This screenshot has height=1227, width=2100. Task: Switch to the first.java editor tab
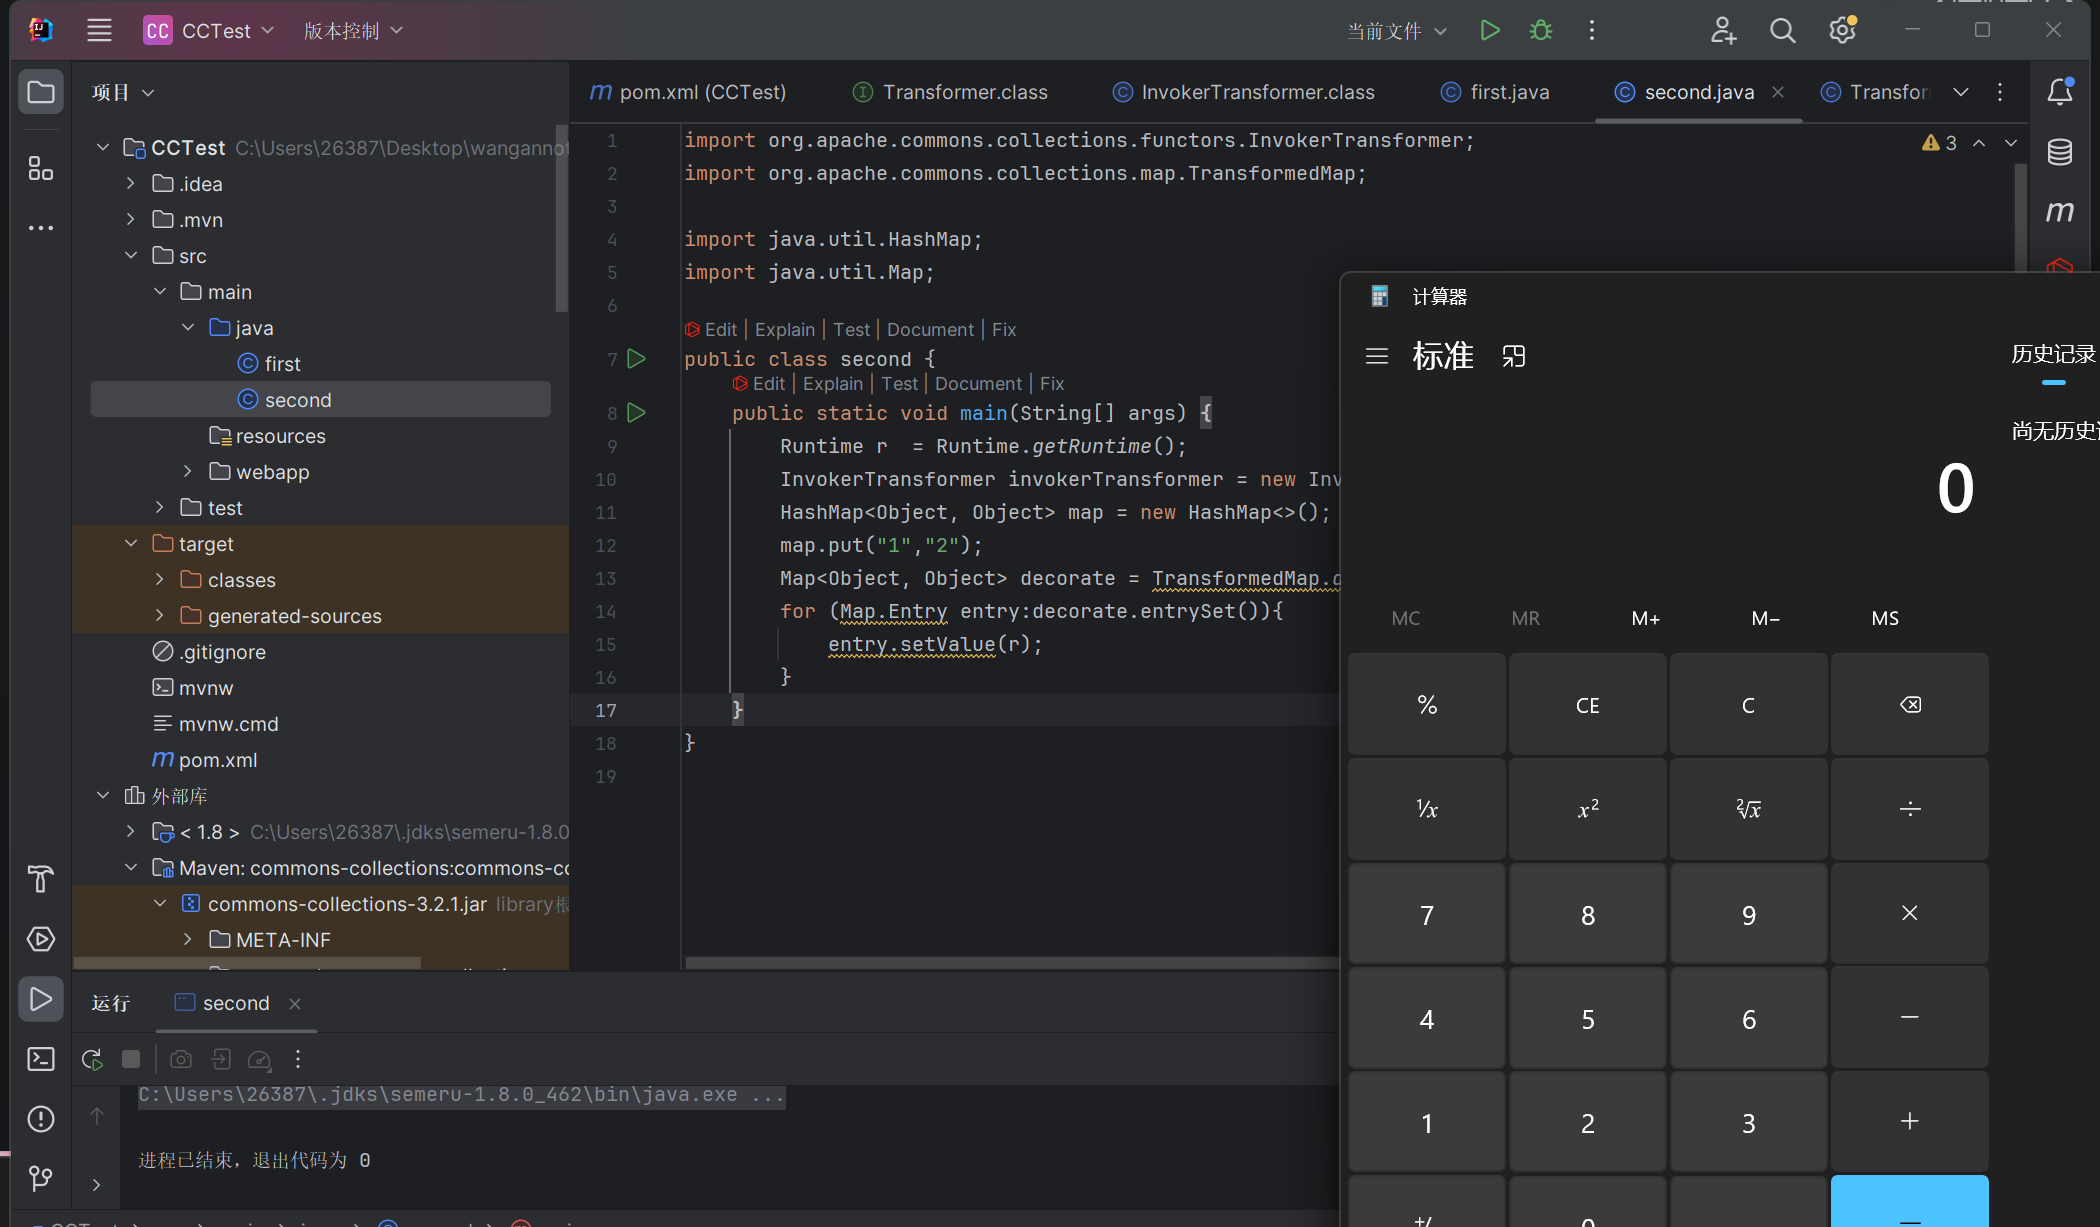[1495, 92]
